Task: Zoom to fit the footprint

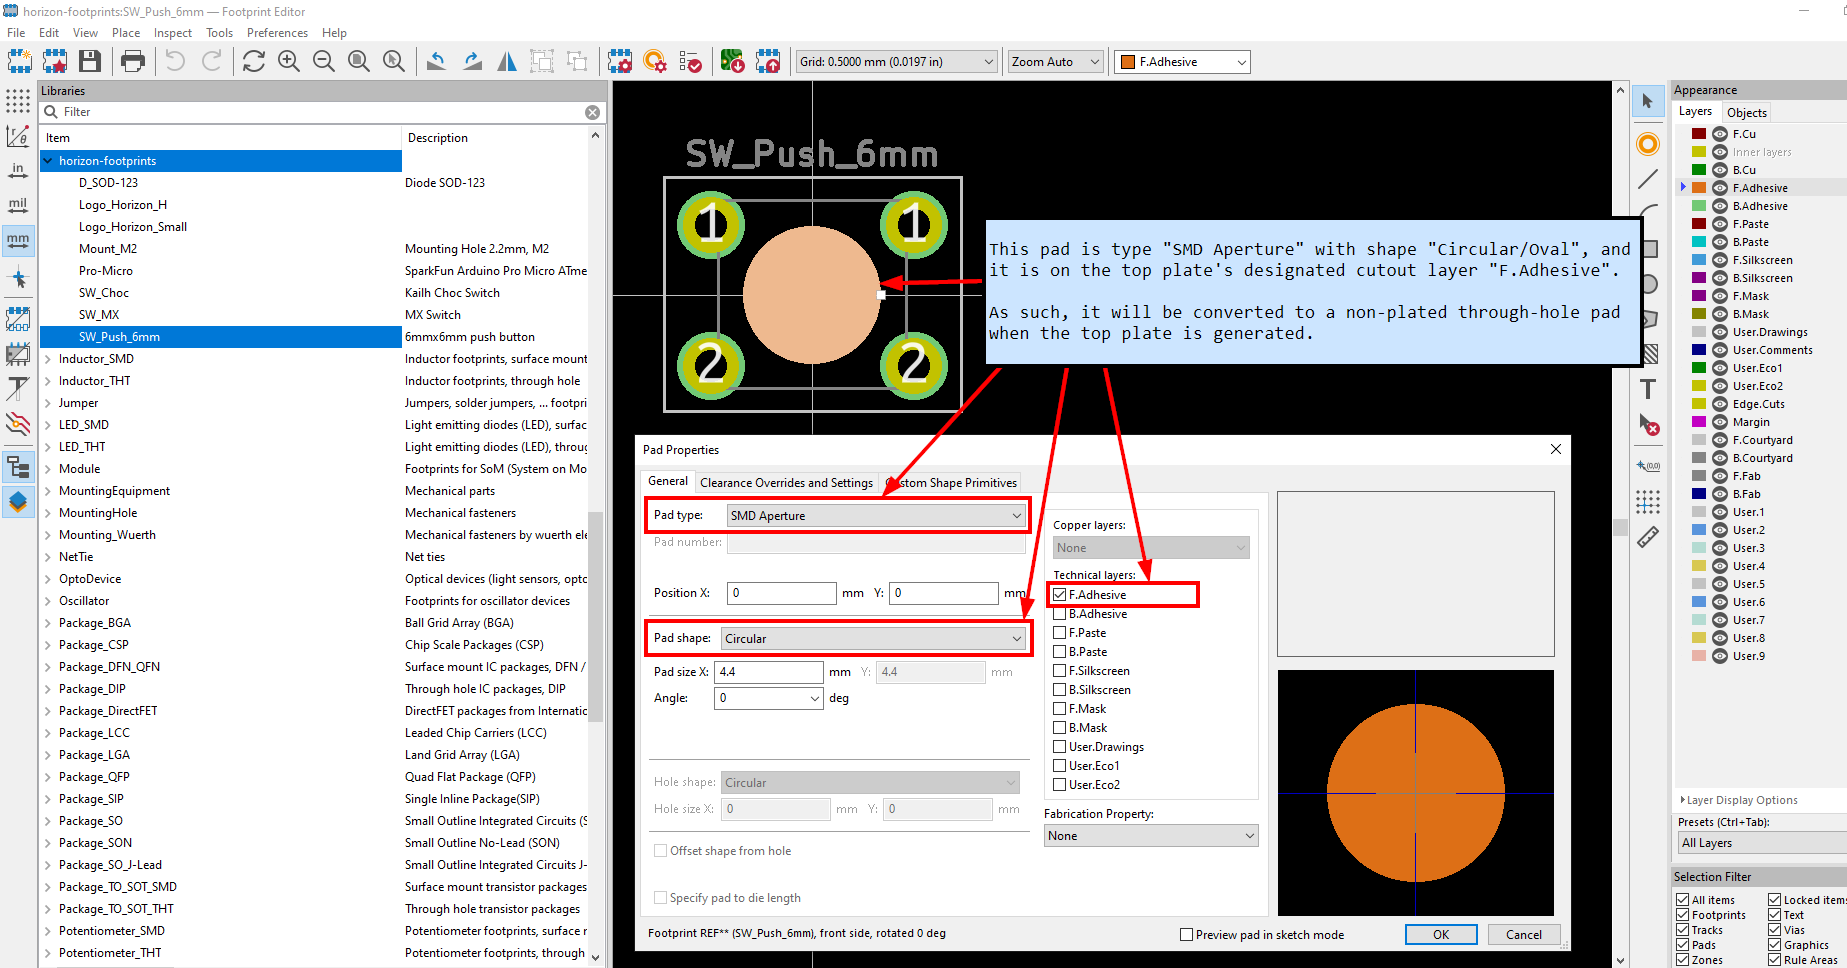Action: coord(359,61)
